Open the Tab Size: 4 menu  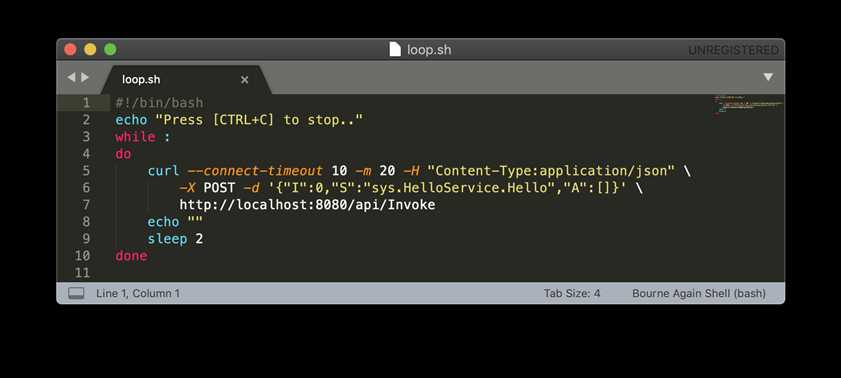click(x=572, y=293)
